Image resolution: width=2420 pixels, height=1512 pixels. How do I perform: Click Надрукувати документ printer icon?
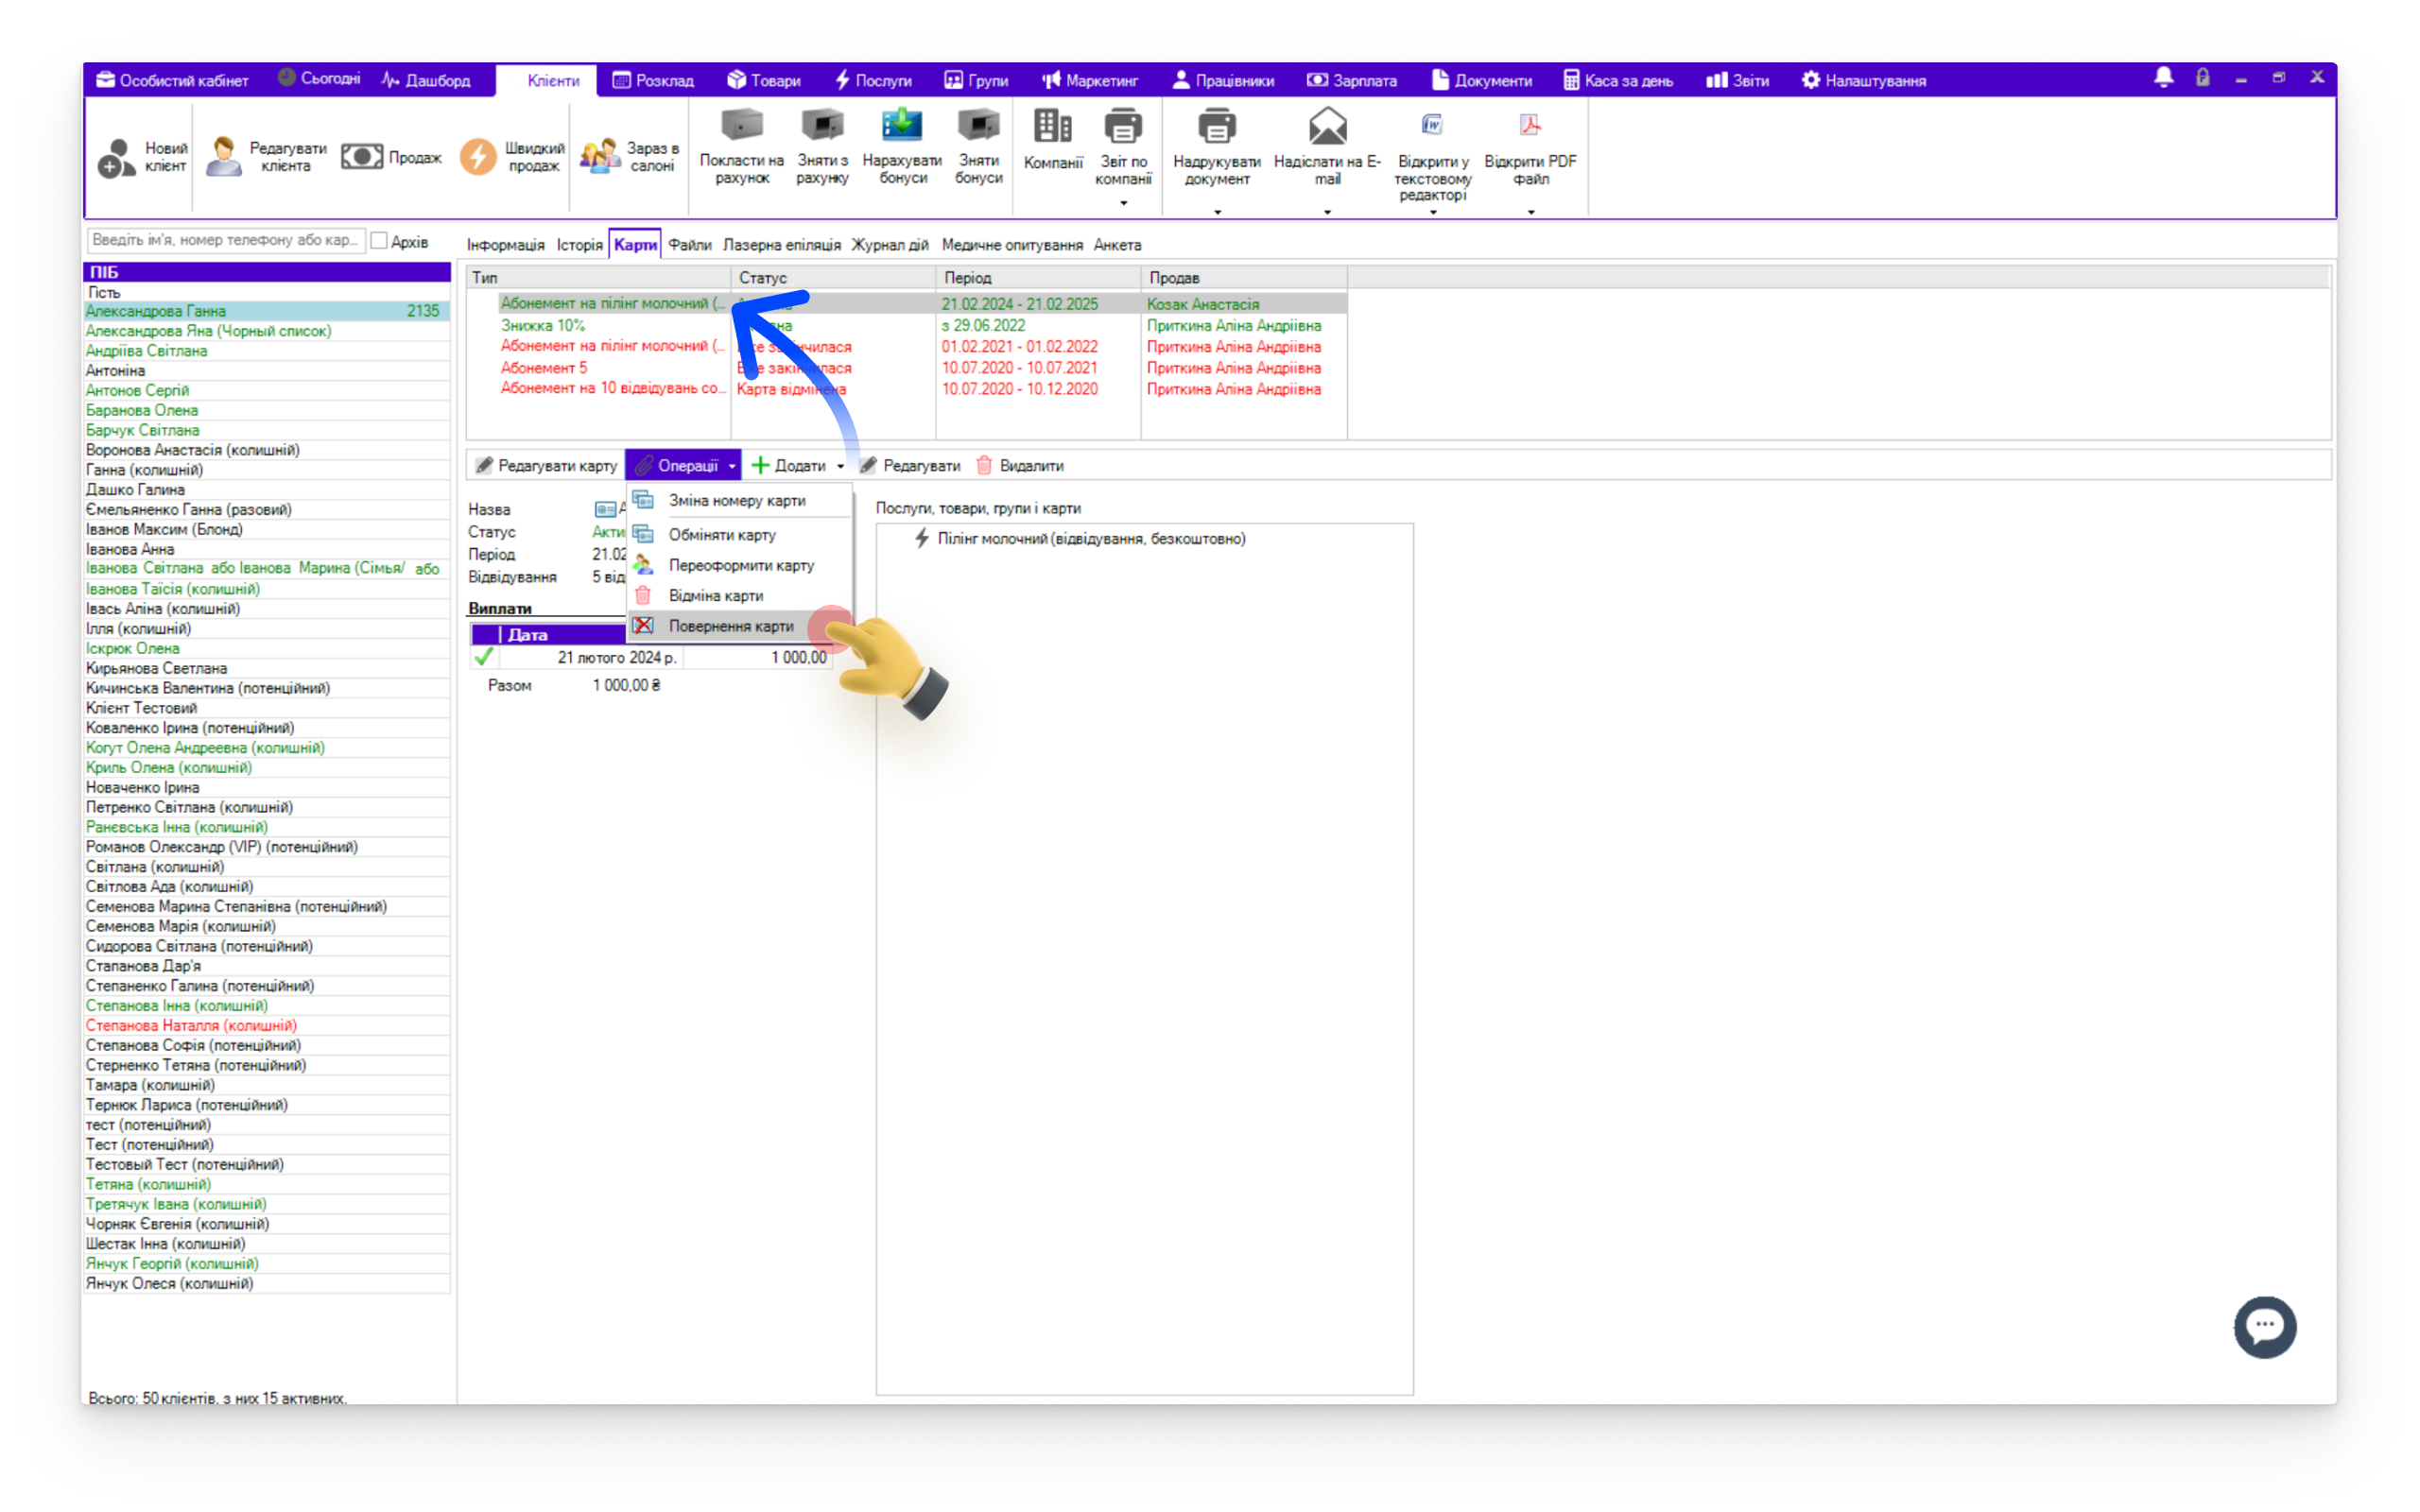point(1217,126)
